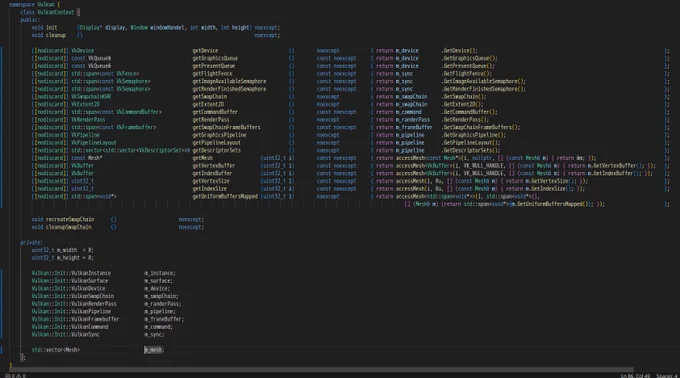Click the 'nullptr' argument in the getMesh body
This screenshot has height=378, width=680.
482,158
